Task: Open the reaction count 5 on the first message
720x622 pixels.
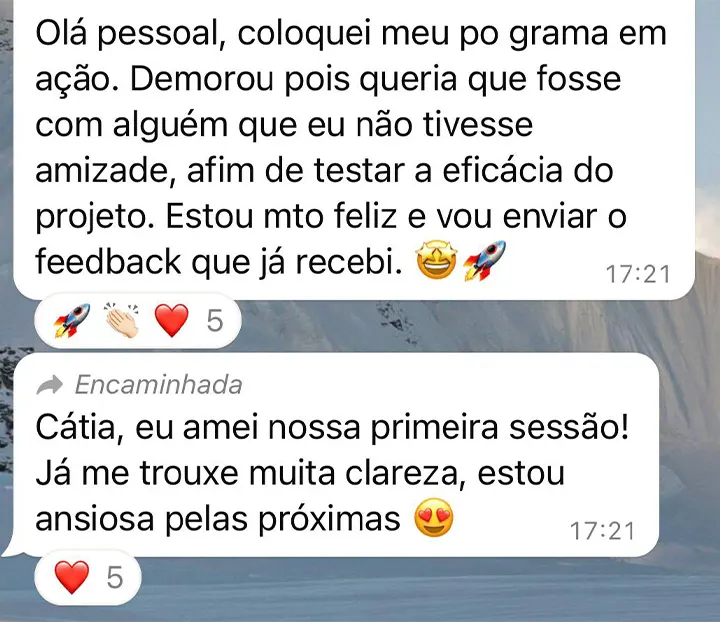Action: pyautogui.click(x=215, y=321)
